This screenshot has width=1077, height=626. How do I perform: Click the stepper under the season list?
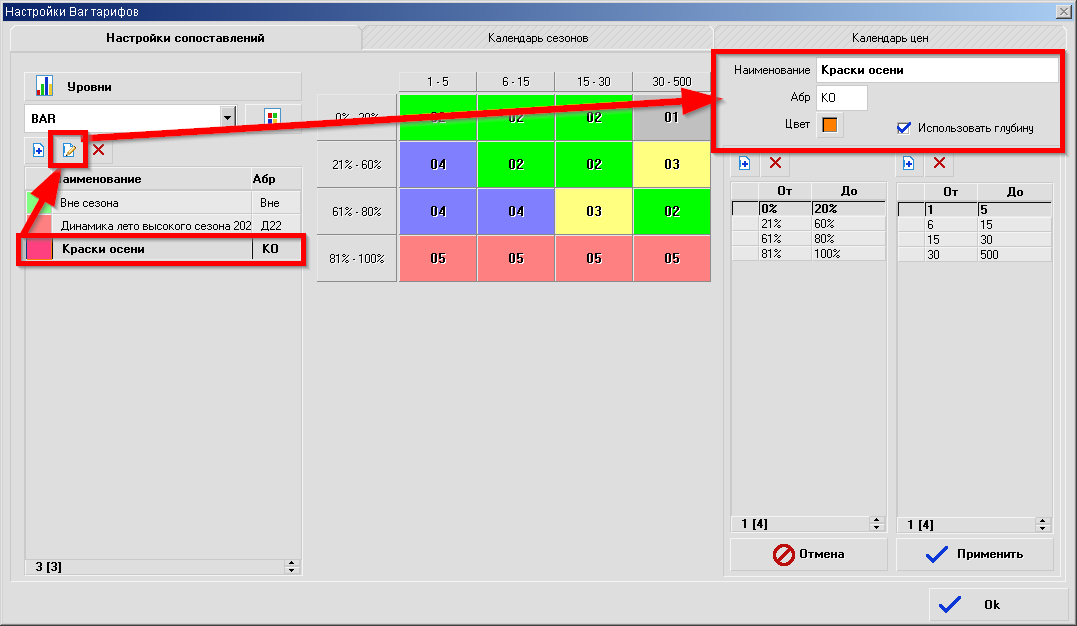click(292, 567)
